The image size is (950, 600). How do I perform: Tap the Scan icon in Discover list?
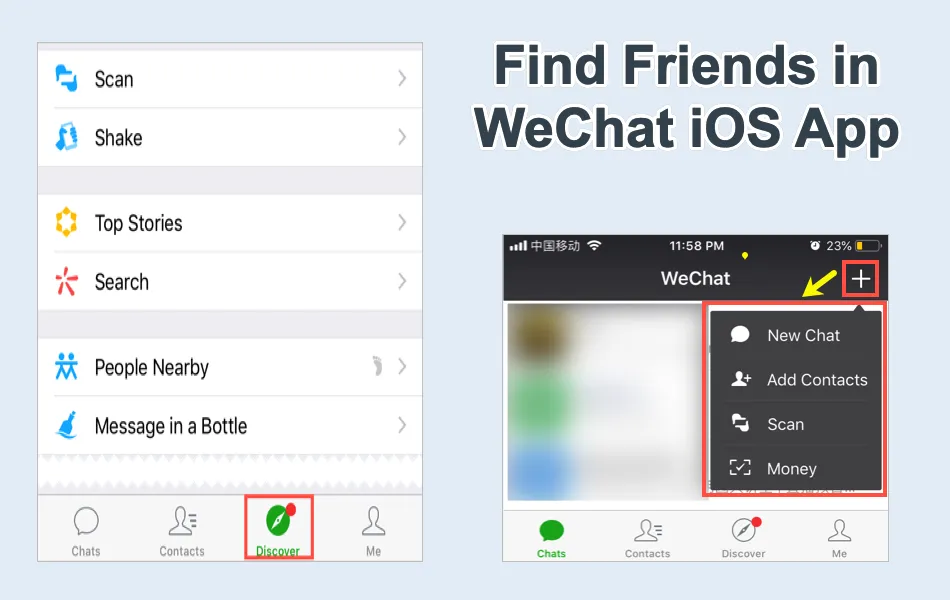[66, 78]
